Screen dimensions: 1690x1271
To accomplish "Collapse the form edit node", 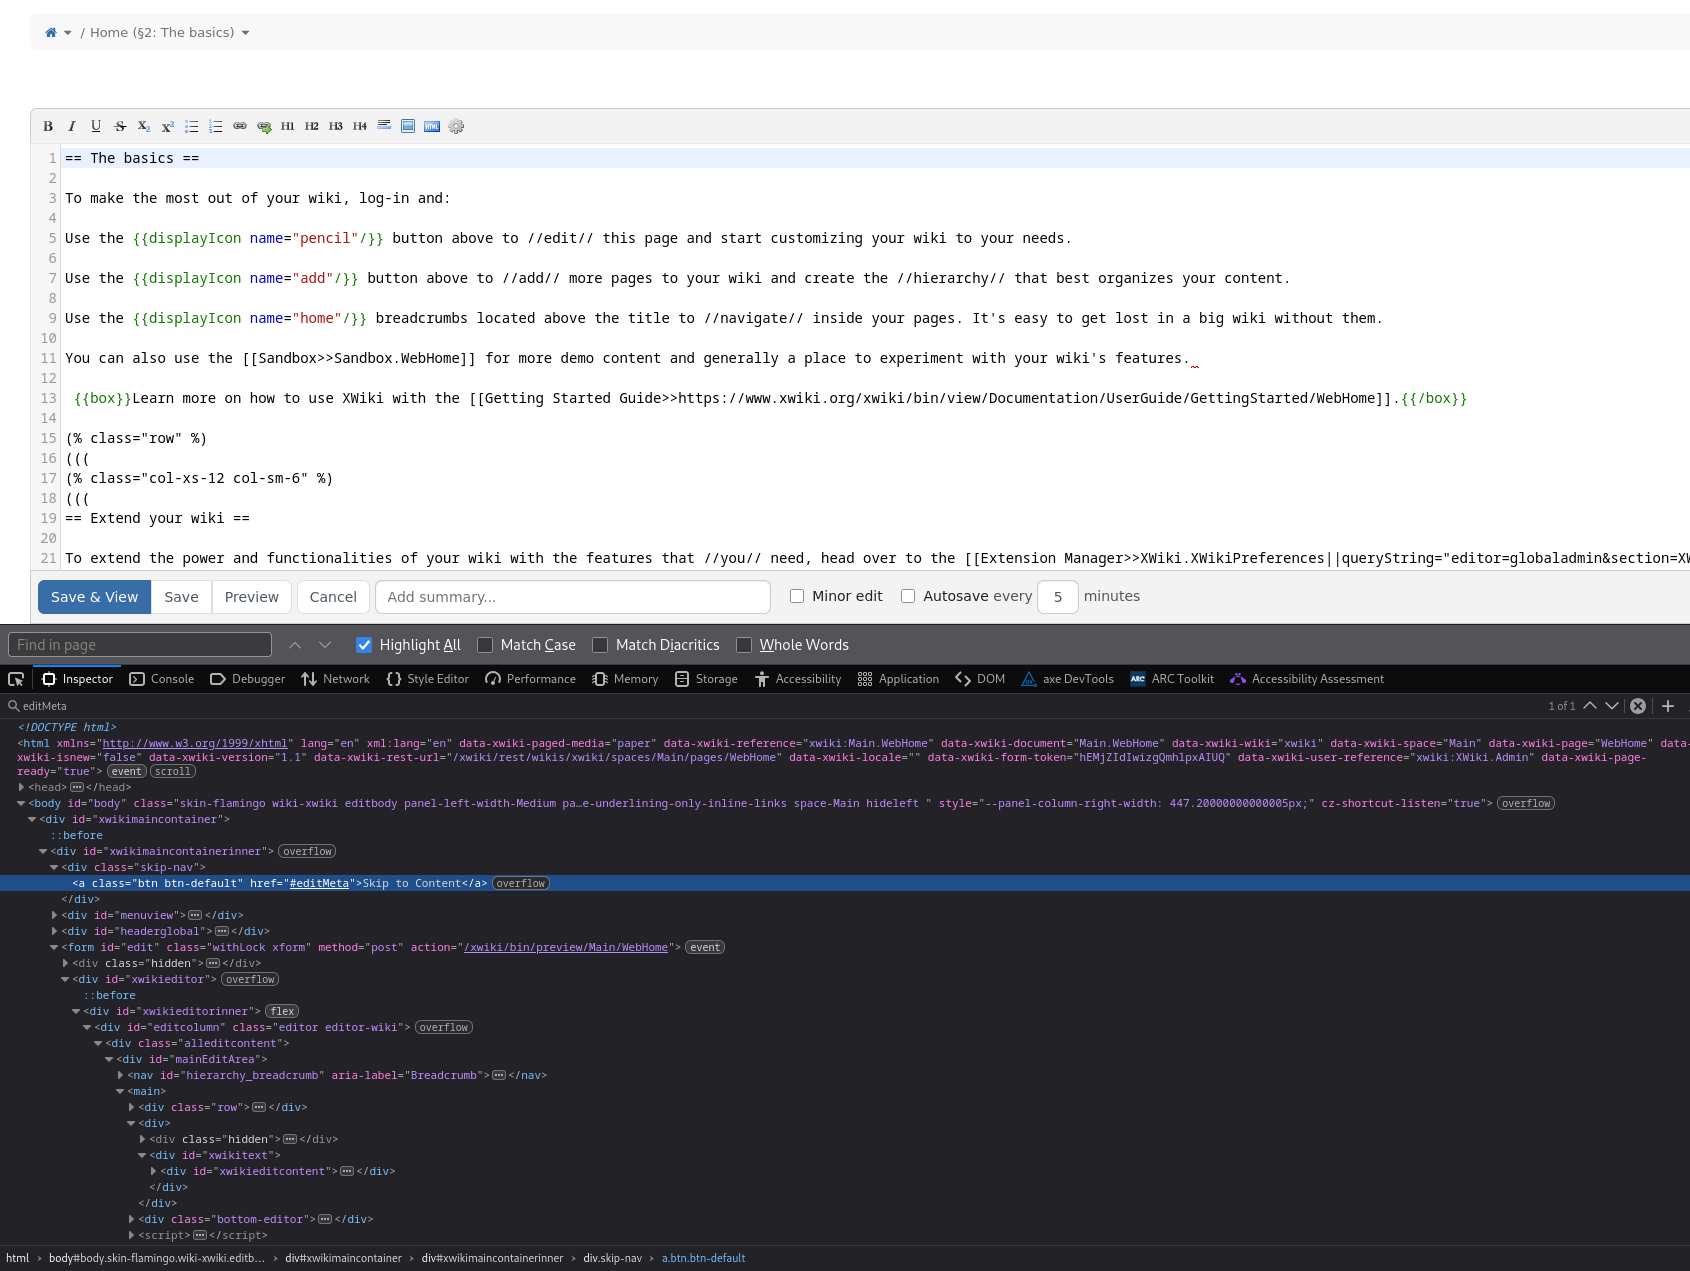I will click(54, 947).
